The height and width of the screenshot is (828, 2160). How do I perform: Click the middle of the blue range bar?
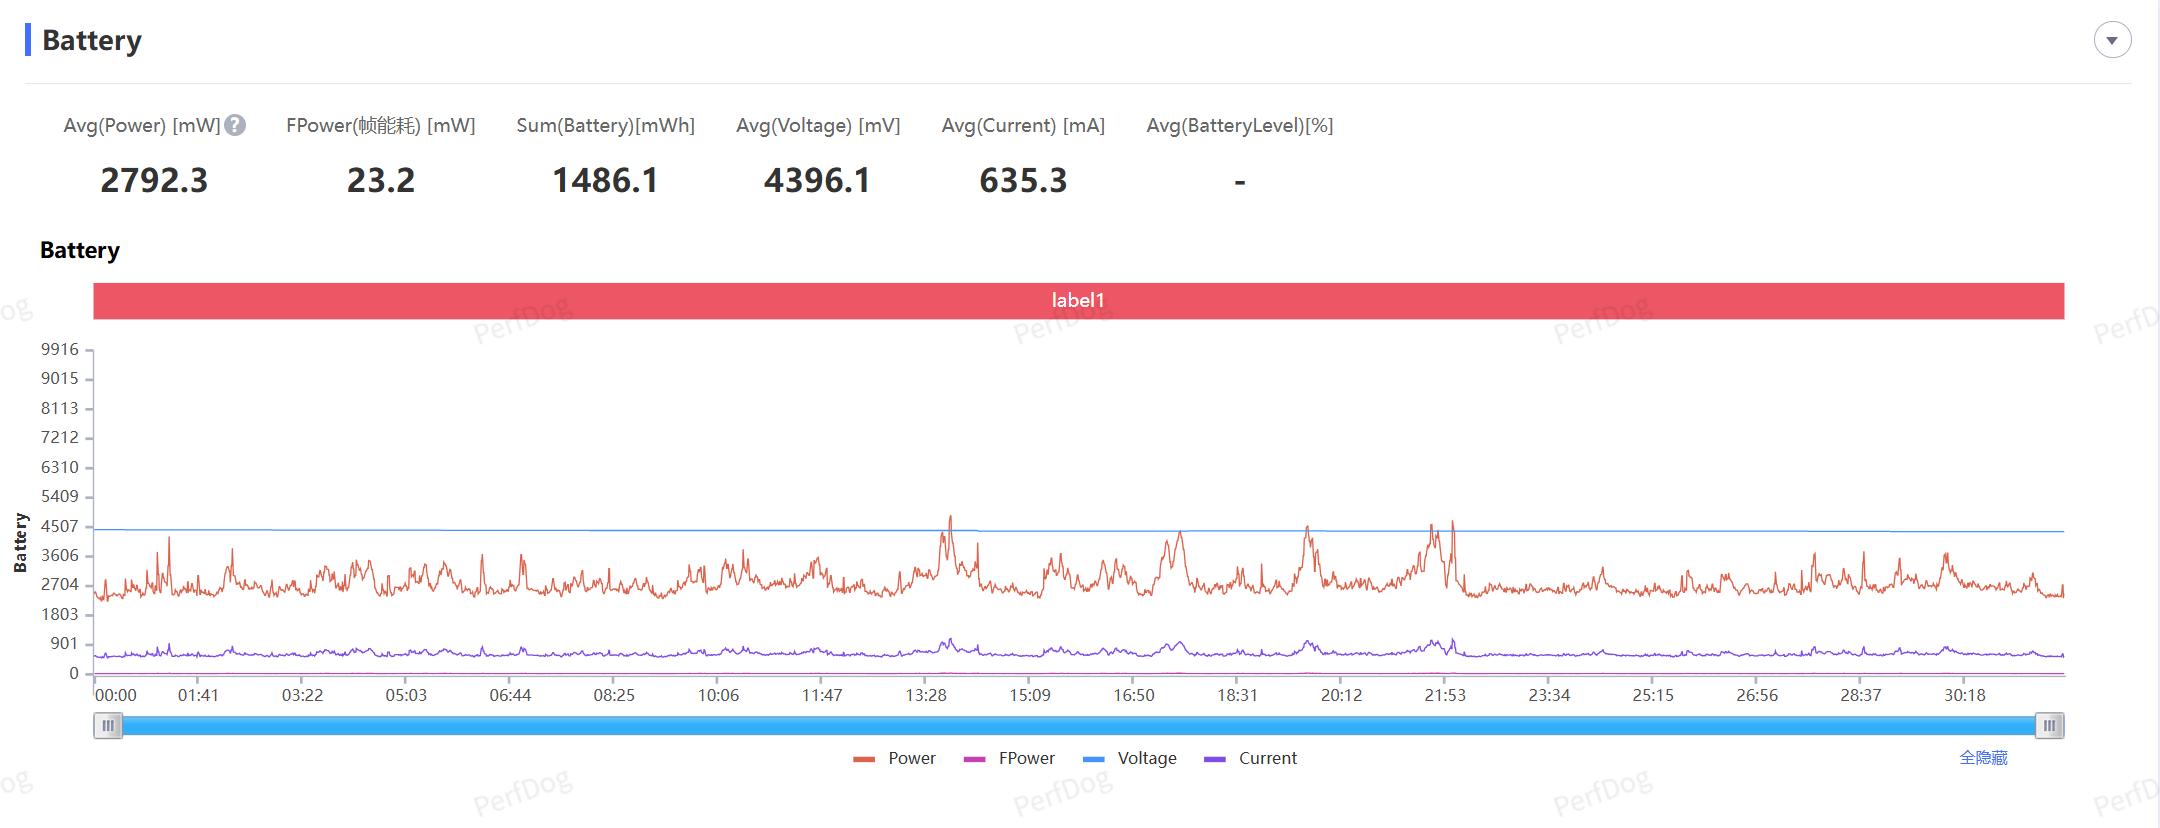1078,726
